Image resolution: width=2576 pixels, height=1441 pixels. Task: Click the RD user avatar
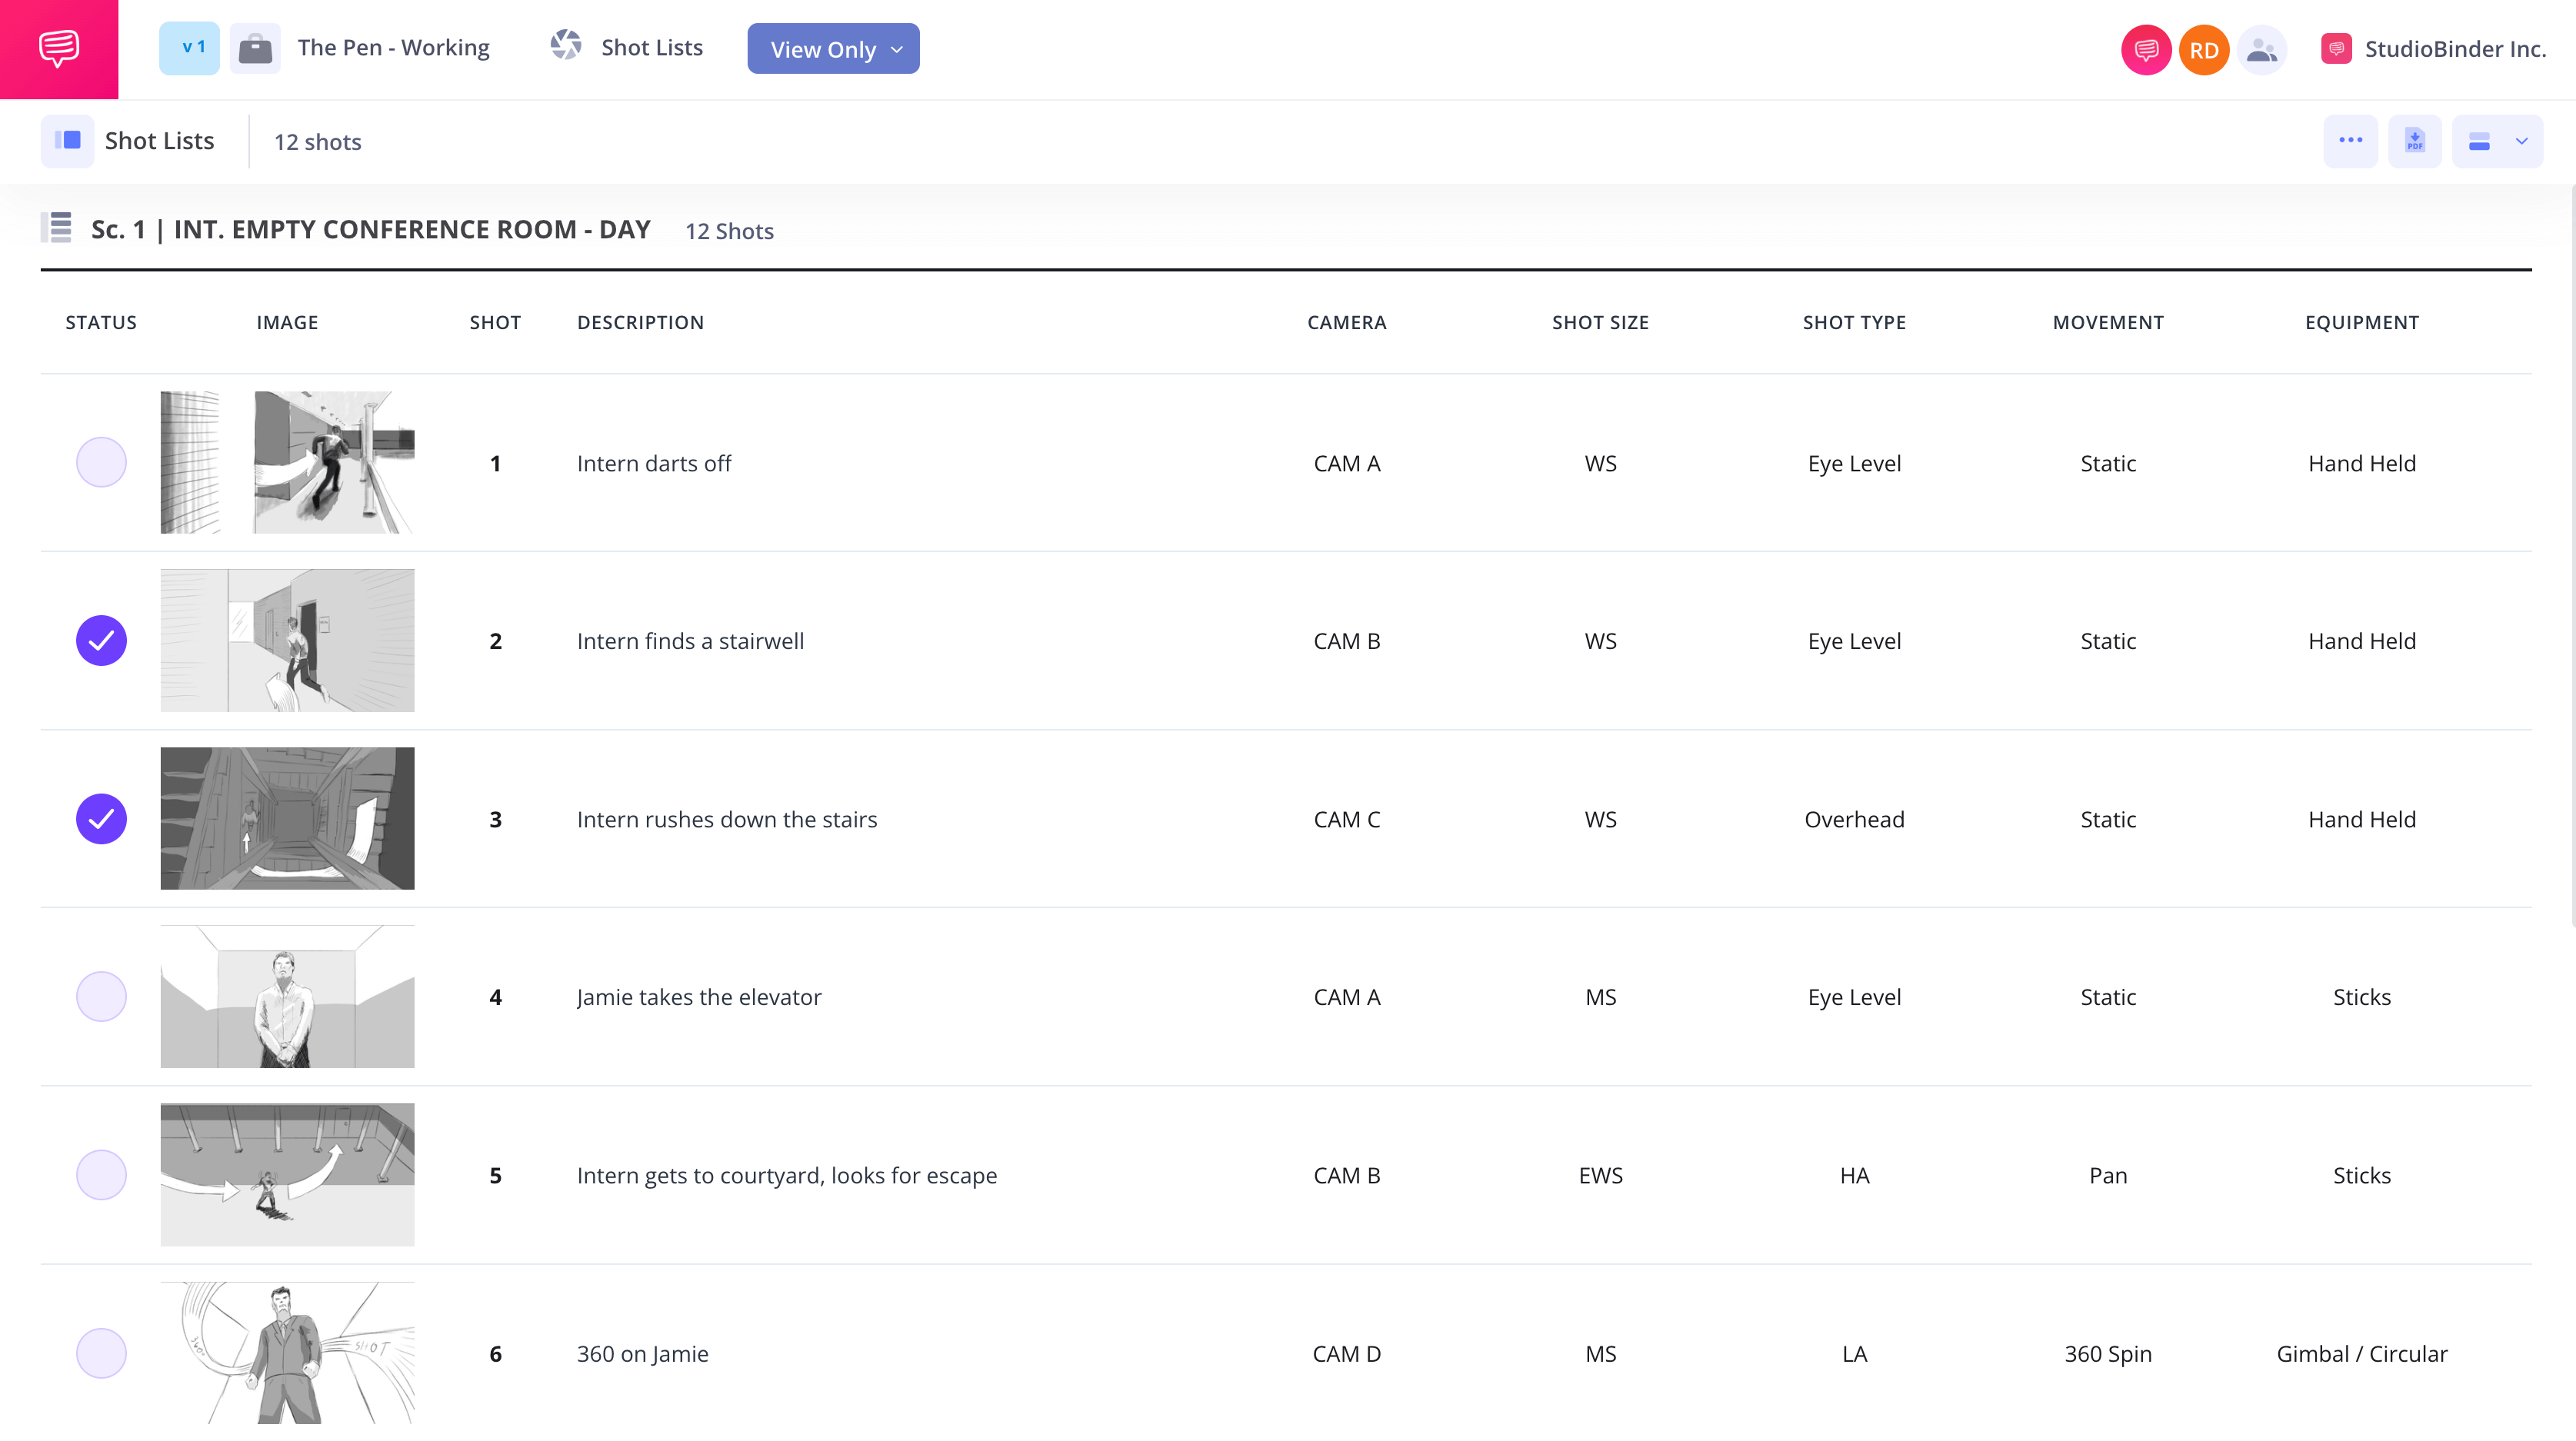tap(2203, 50)
